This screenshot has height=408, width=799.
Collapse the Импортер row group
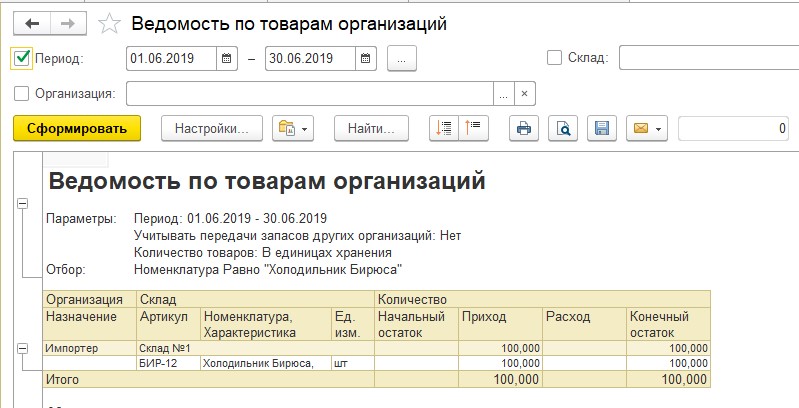pyautogui.click(x=22, y=348)
